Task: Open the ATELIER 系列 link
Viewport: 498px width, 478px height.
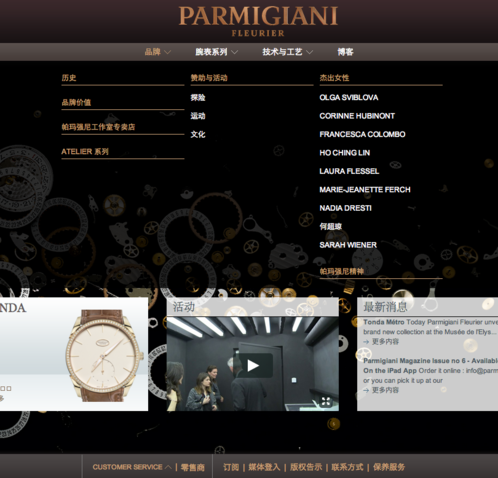Action: coord(85,152)
